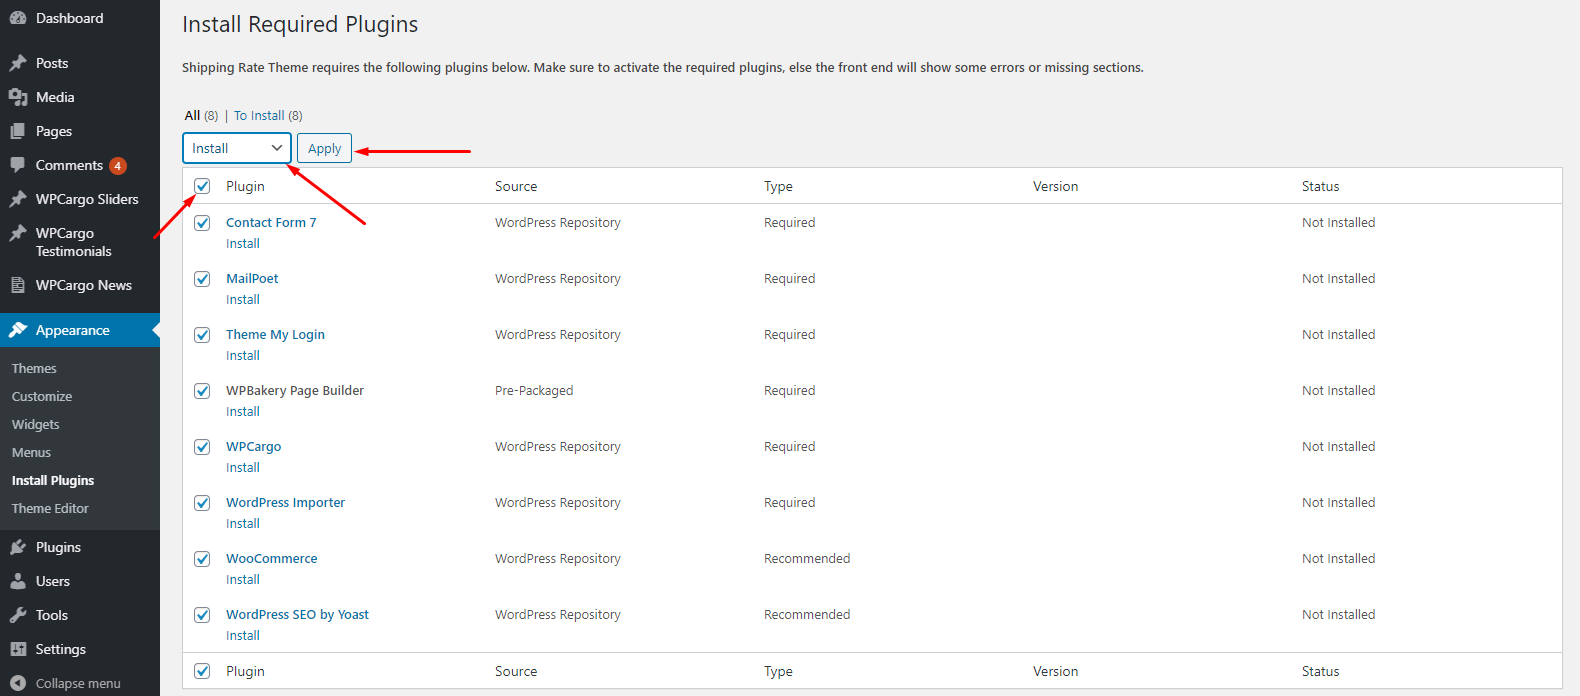Click Install under WooCommerce
The image size is (1580, 696).
pyautogui.click(x=243, y=579)
